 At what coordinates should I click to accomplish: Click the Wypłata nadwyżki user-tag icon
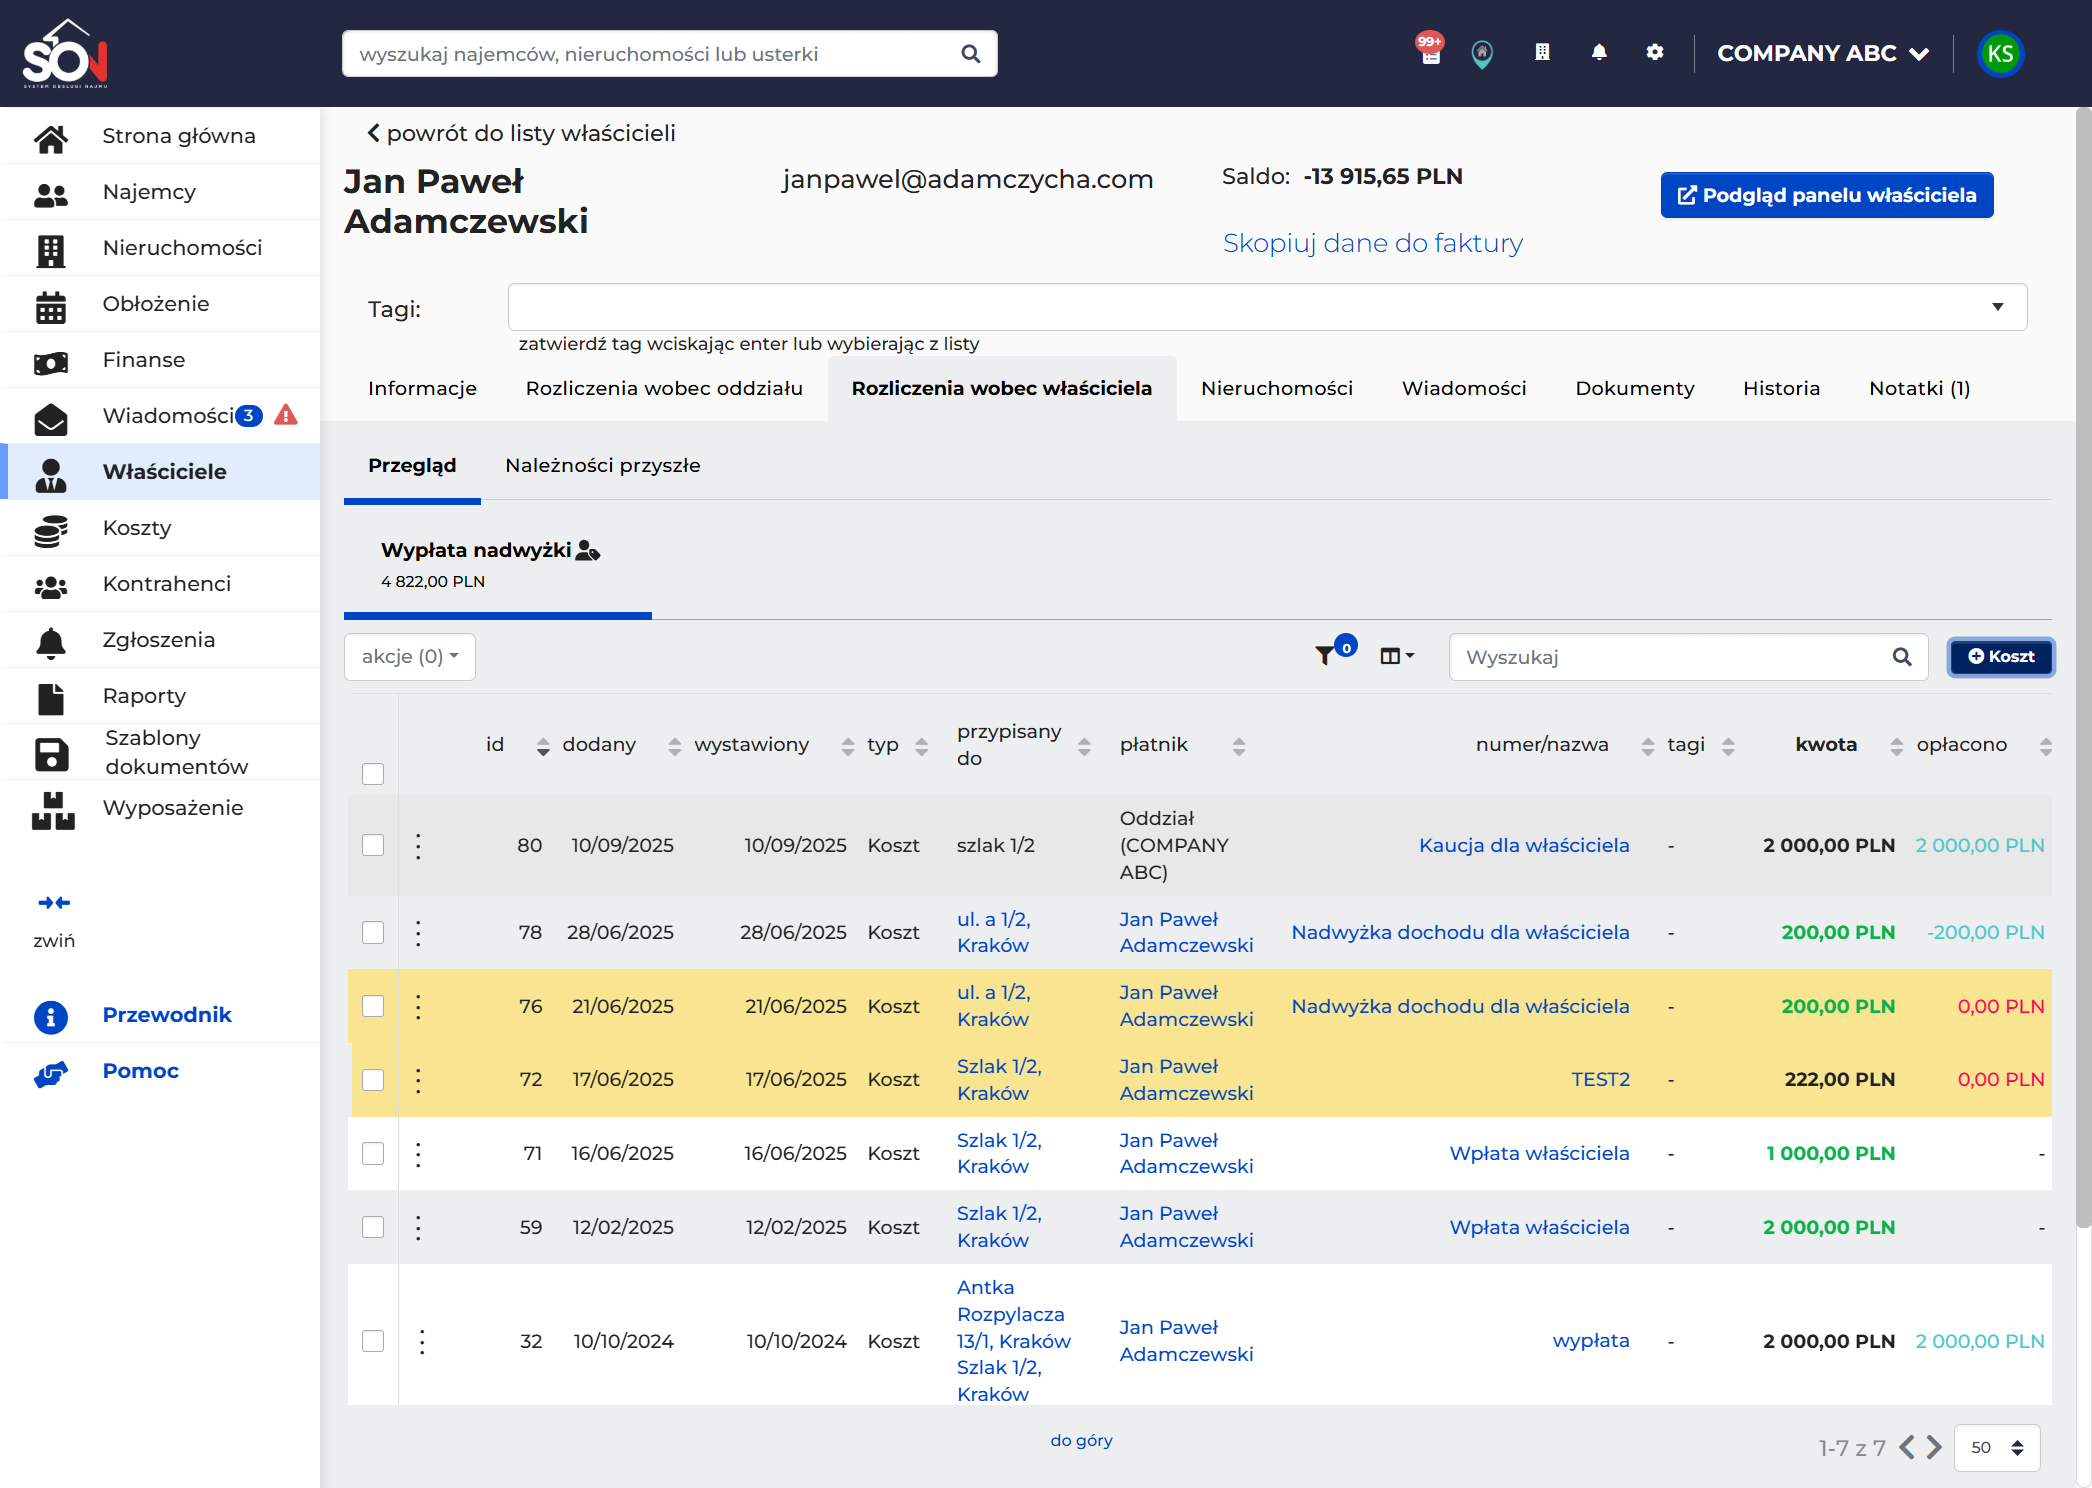coord(588,550)
